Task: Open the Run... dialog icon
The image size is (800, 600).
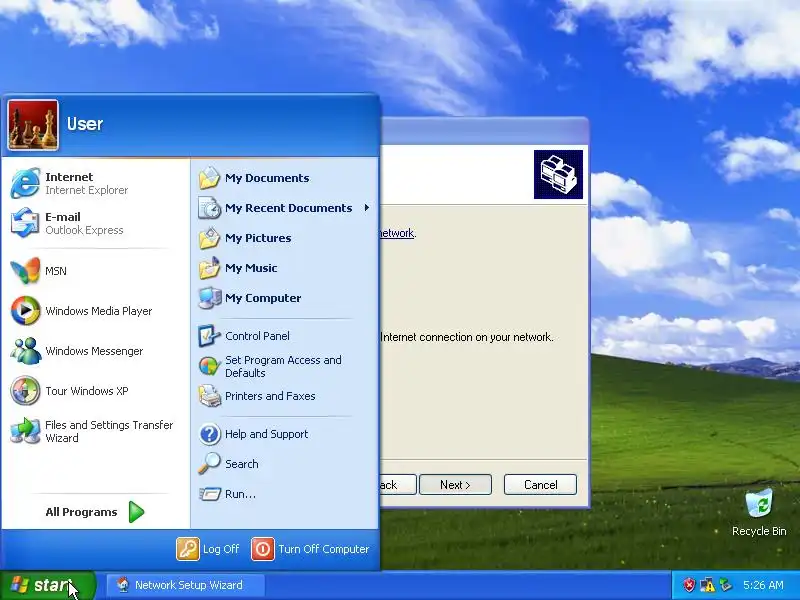Action: (209, 494)
